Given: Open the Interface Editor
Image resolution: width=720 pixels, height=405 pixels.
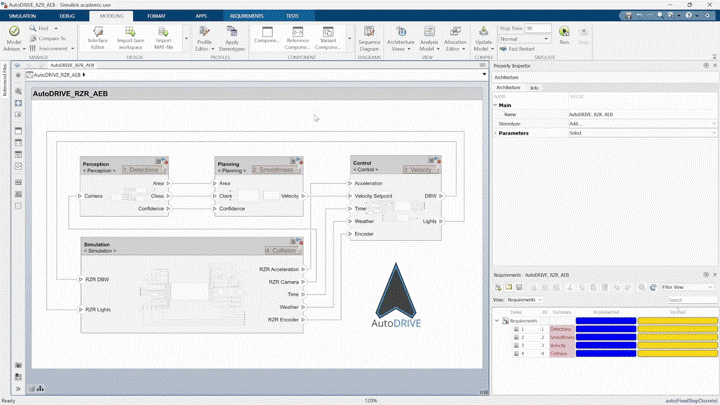Looking at the screenshot, I should tap(97, 38).
